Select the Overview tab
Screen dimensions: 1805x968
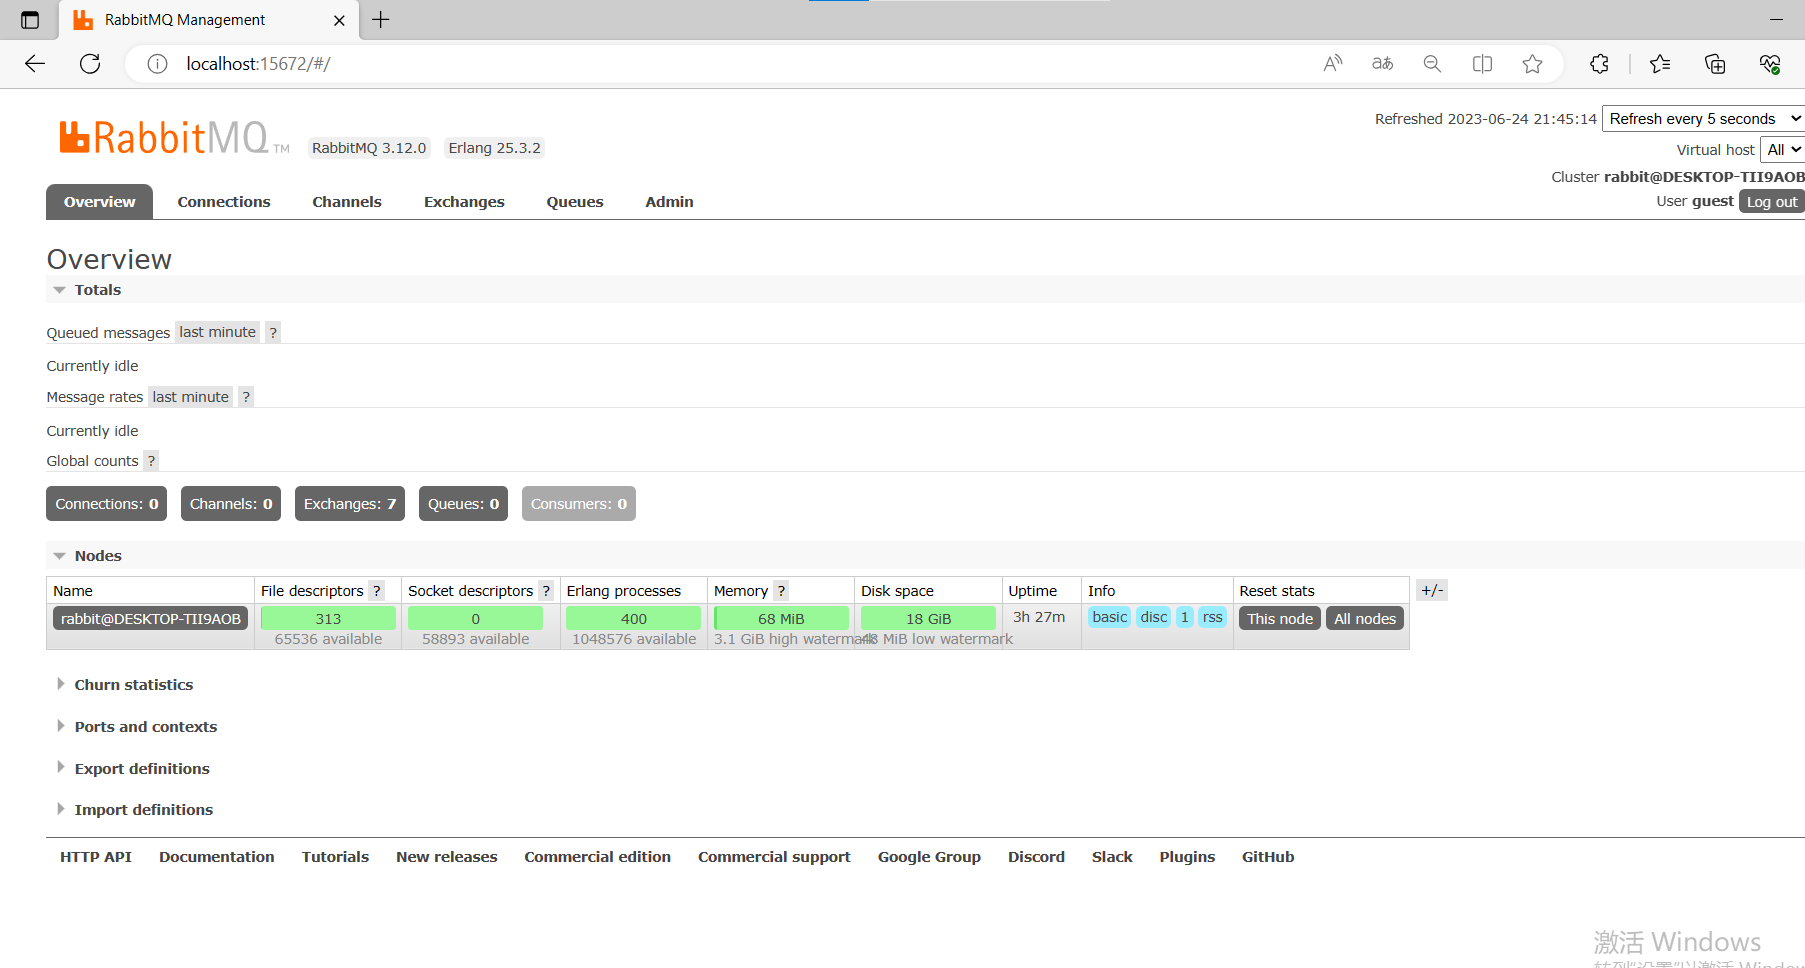[x=99, y=202]
